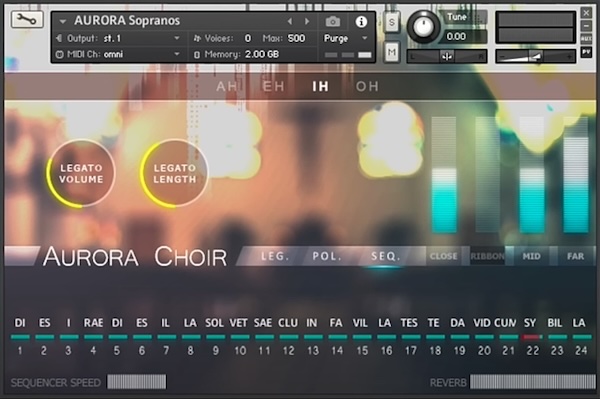Click the MID mic level fader

pos(532,175)
